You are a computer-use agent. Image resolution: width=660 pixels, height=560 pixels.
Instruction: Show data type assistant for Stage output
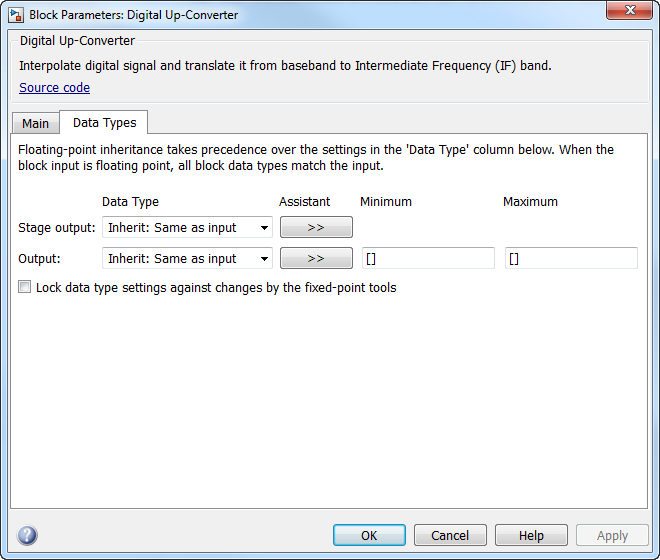(316, 227)
